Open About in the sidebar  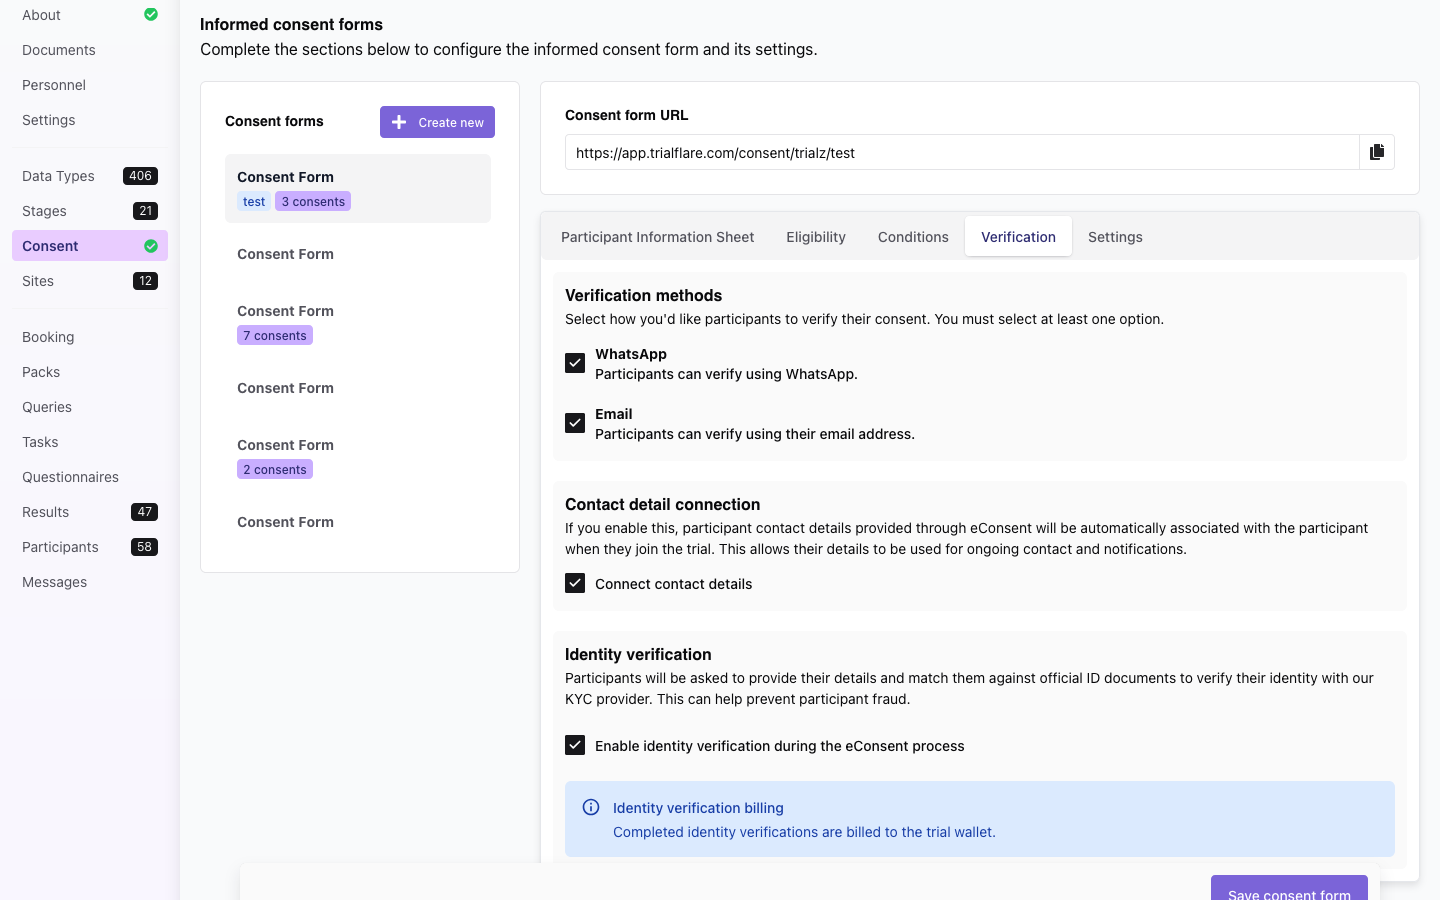coord(90,15)
